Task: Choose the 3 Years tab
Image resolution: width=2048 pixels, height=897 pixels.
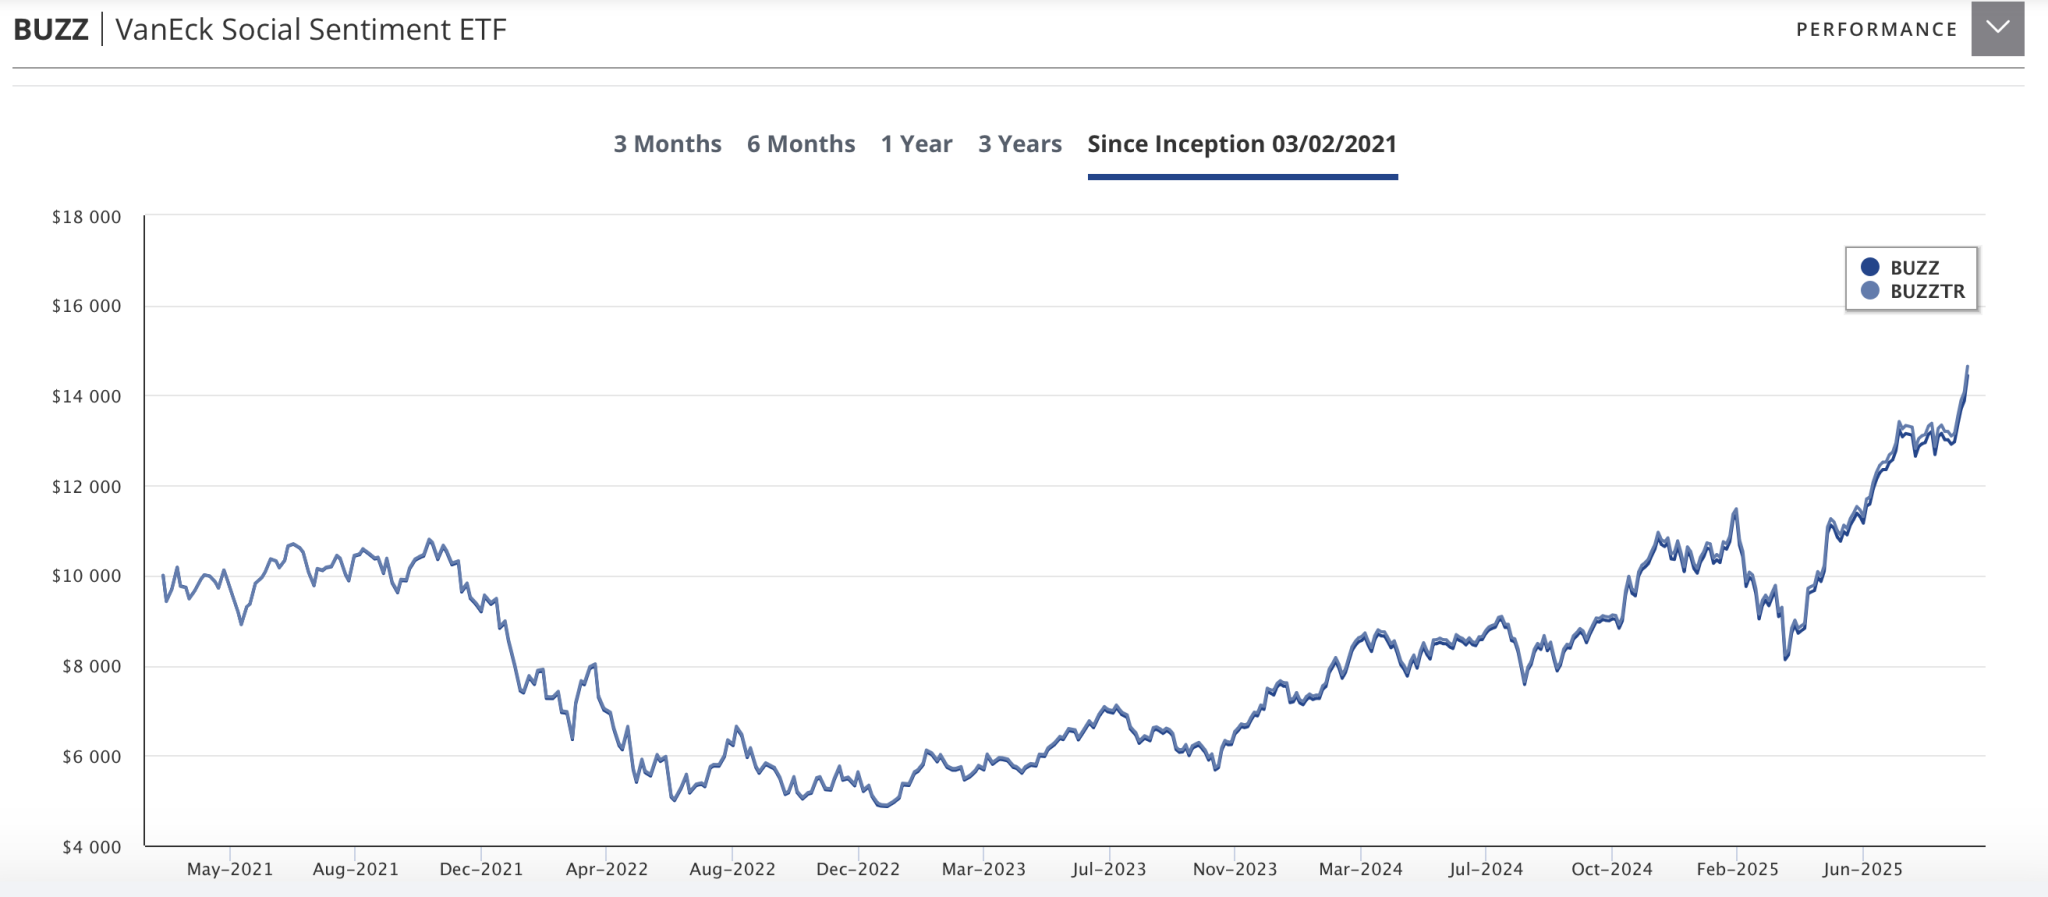Action: pos(1020,144)
